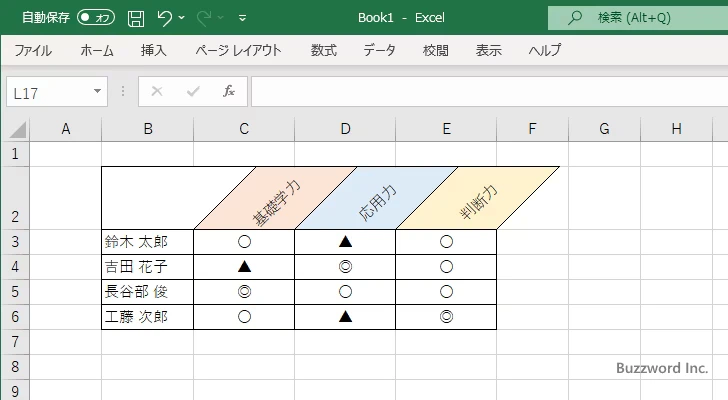
Task: Select 工藤 次郎's ◎ 判断力 cell
Action: click(x=446, y=317)
